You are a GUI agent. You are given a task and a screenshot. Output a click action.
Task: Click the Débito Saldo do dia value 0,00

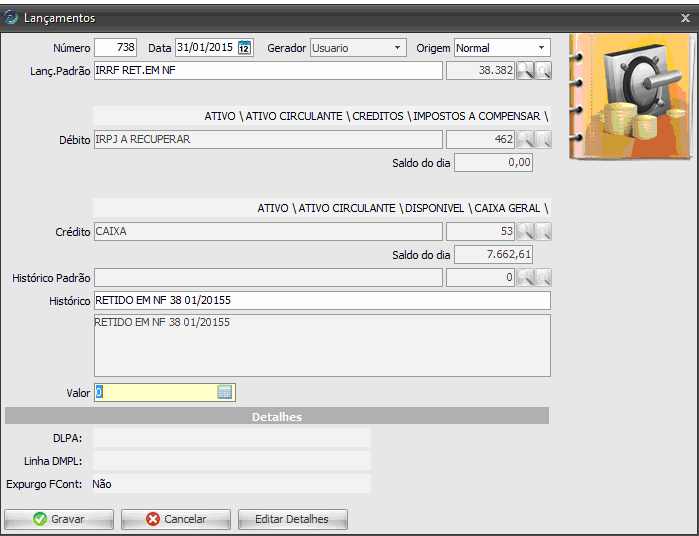coord(493,162)
